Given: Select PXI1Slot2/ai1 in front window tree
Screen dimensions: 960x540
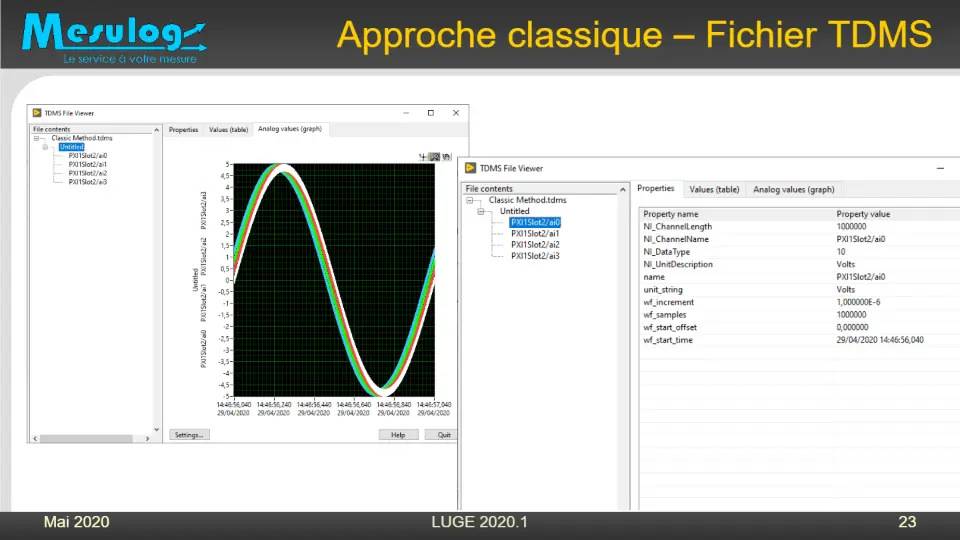Looking at the screenshot, I should 535,233.
